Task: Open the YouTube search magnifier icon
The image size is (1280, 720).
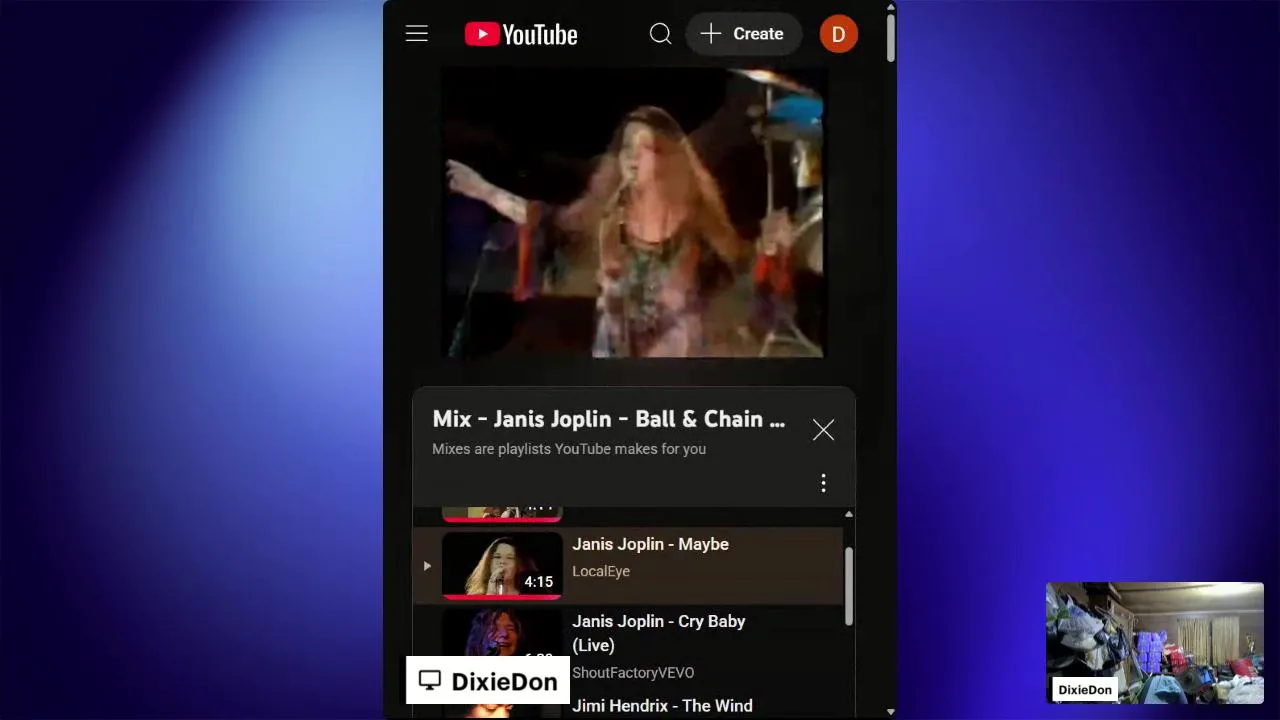Action: click(x=660, y=34)
